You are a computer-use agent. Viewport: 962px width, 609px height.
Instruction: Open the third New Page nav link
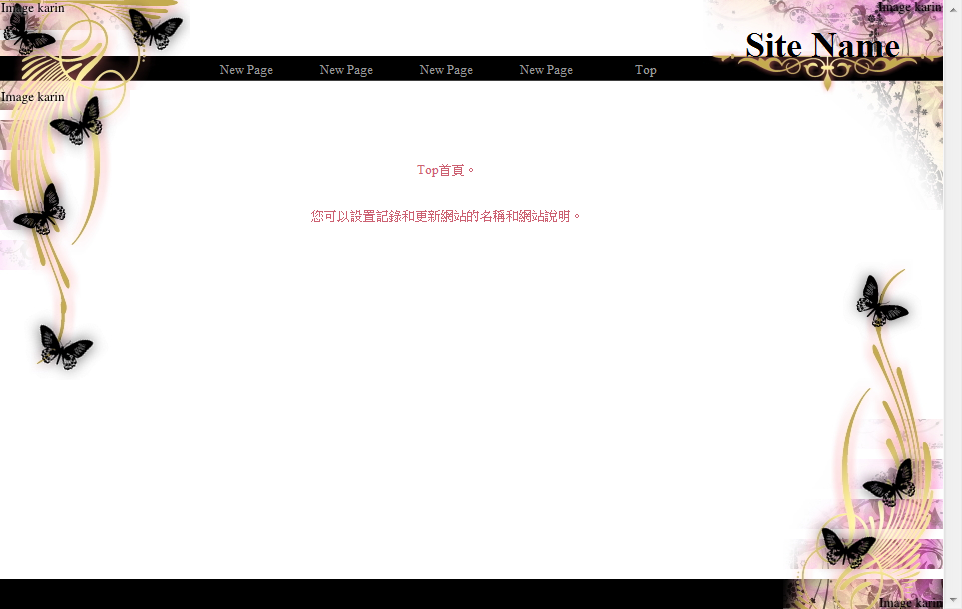click(x=446, y=70)
